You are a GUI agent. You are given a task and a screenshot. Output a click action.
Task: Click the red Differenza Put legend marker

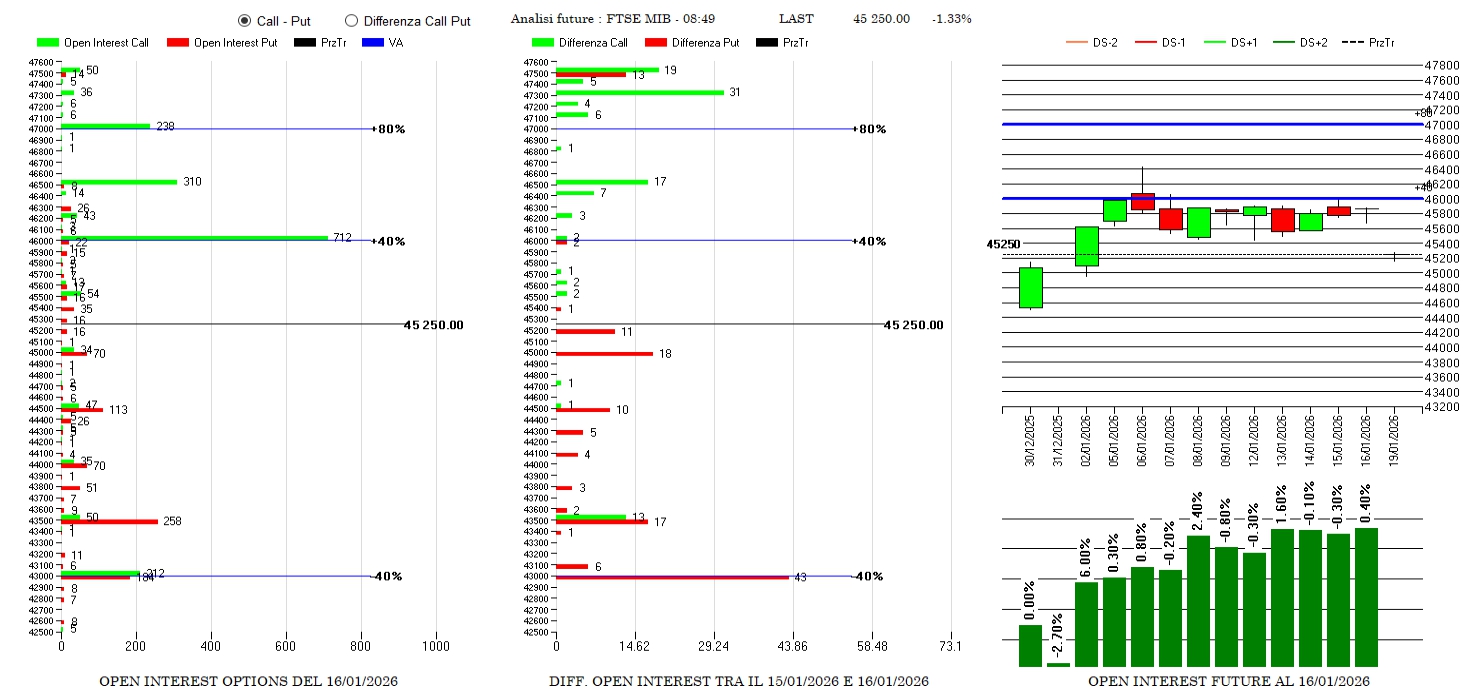656,43
